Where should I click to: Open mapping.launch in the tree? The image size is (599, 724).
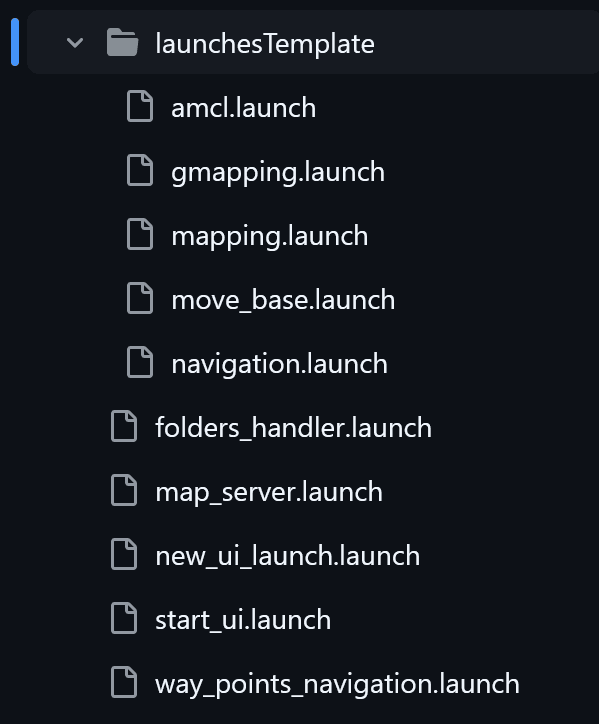click(x=269, y=236)
